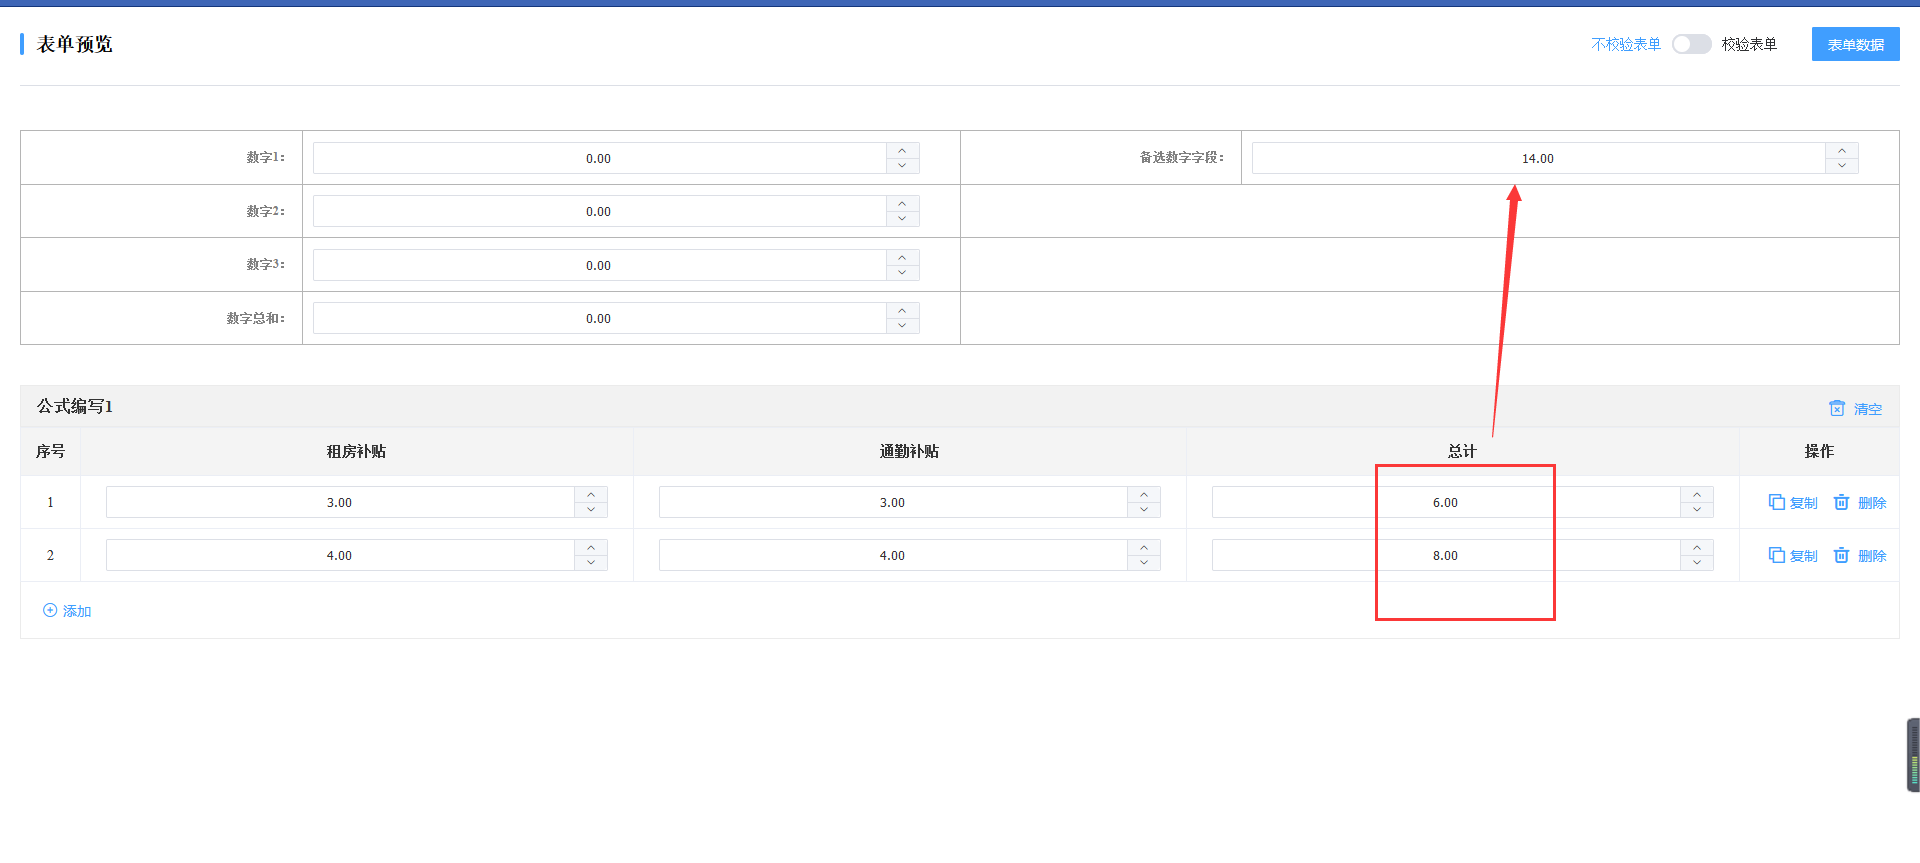Increase row 2 总计 value

click(x=1697, y=547)
